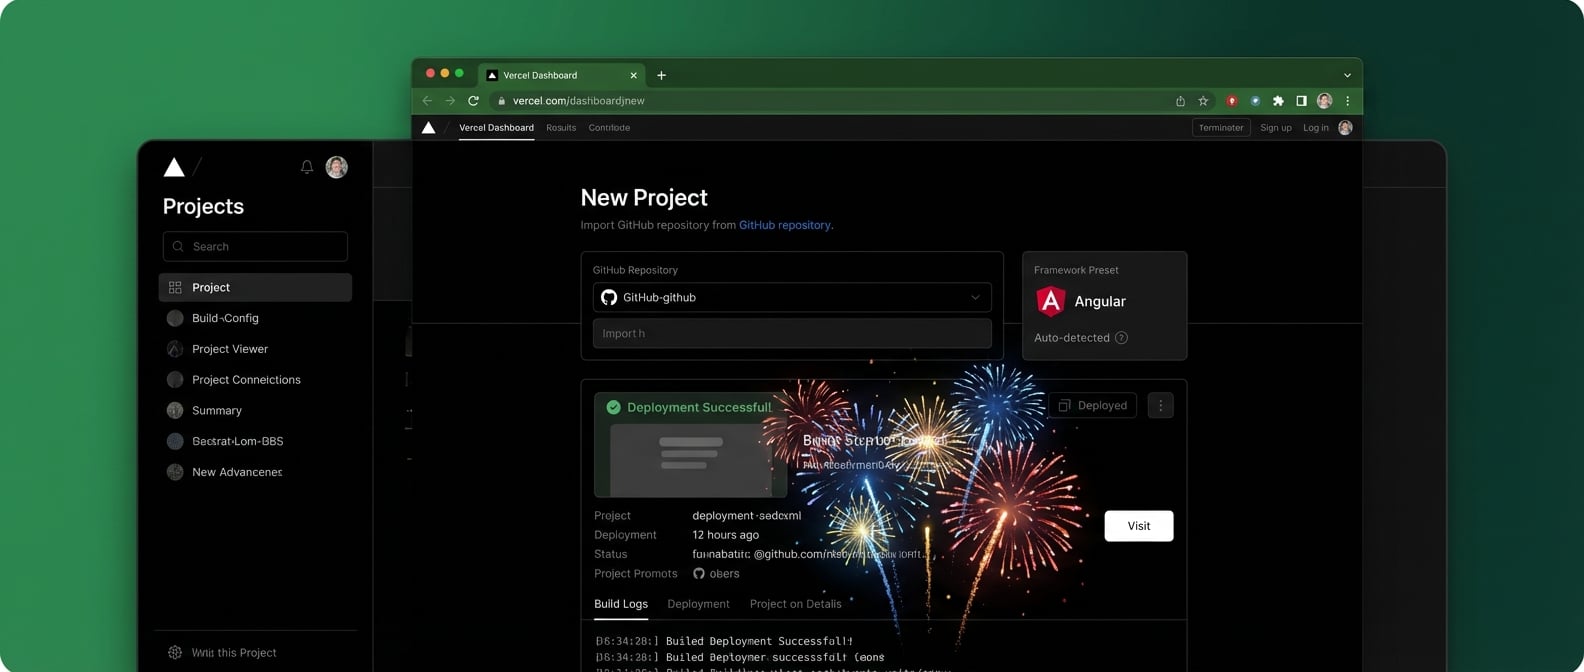Open the browser extensions puzzle icon
The image size is (1584, 672).
click(1278, 101)
